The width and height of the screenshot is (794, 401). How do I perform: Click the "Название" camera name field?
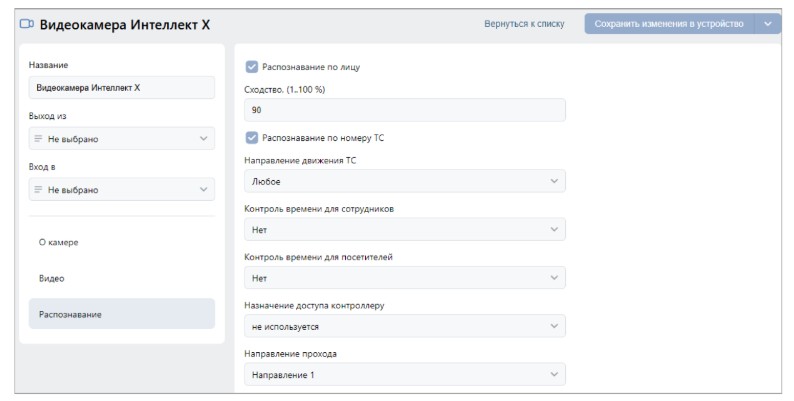[121, 88]
